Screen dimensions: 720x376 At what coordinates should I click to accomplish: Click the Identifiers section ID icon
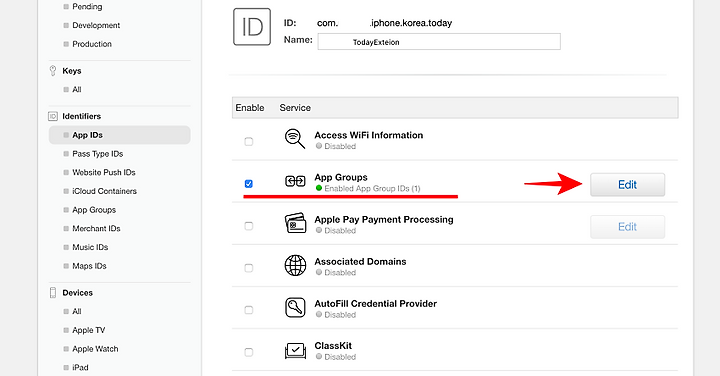click(53, 116)
